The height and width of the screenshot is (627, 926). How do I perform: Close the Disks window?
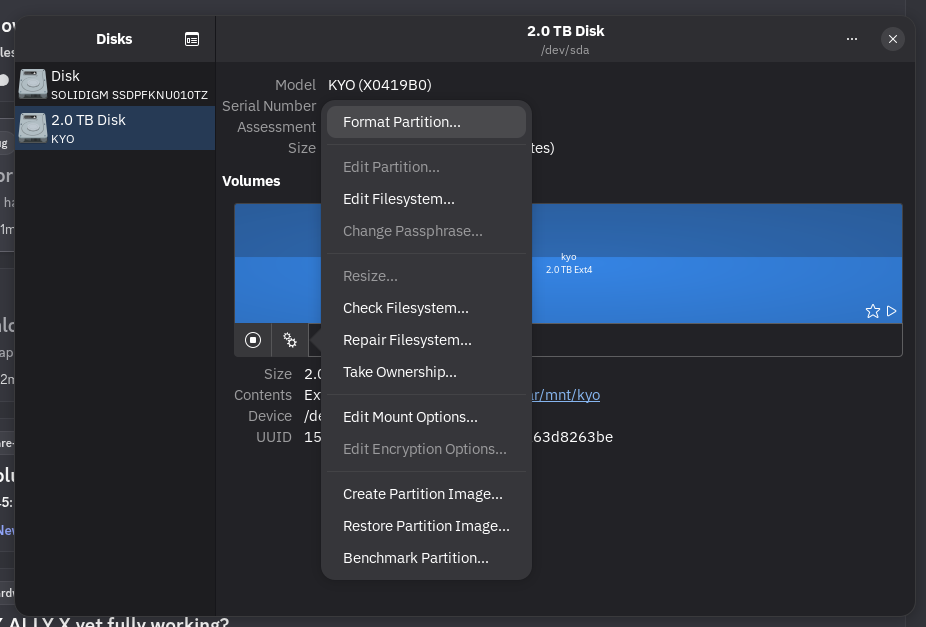(893, 39)
